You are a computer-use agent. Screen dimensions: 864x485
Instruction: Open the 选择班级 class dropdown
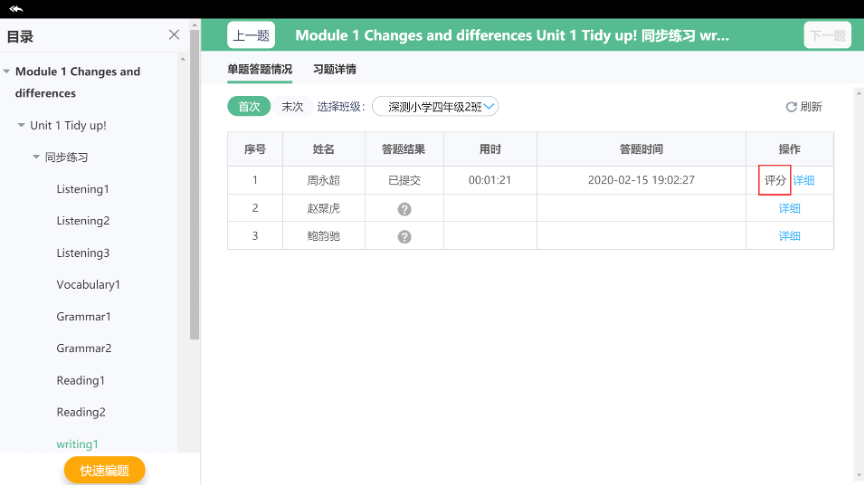pos(435,106)
